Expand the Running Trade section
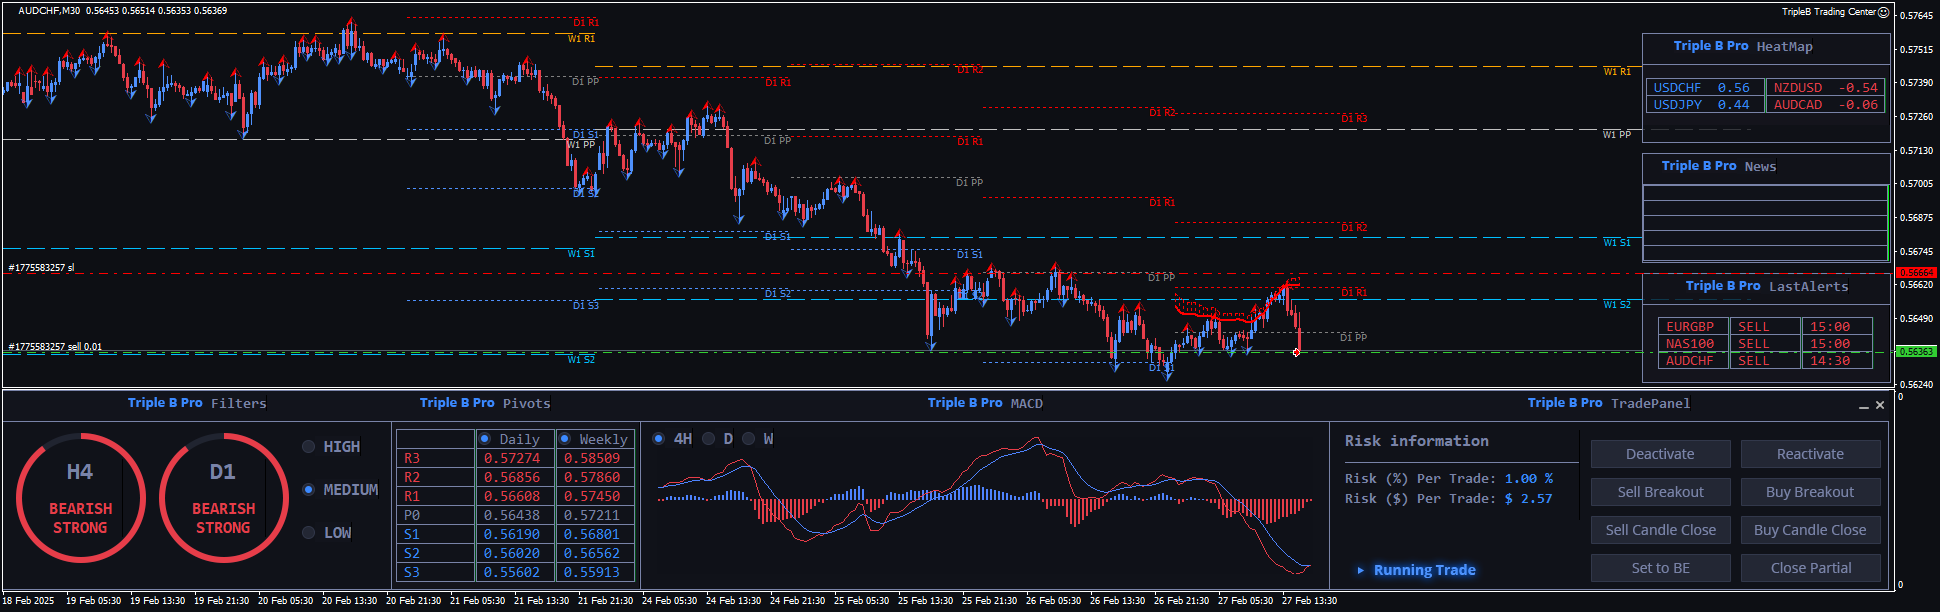Screen dimensions: 1940x612 click(x=1360, y=570)
